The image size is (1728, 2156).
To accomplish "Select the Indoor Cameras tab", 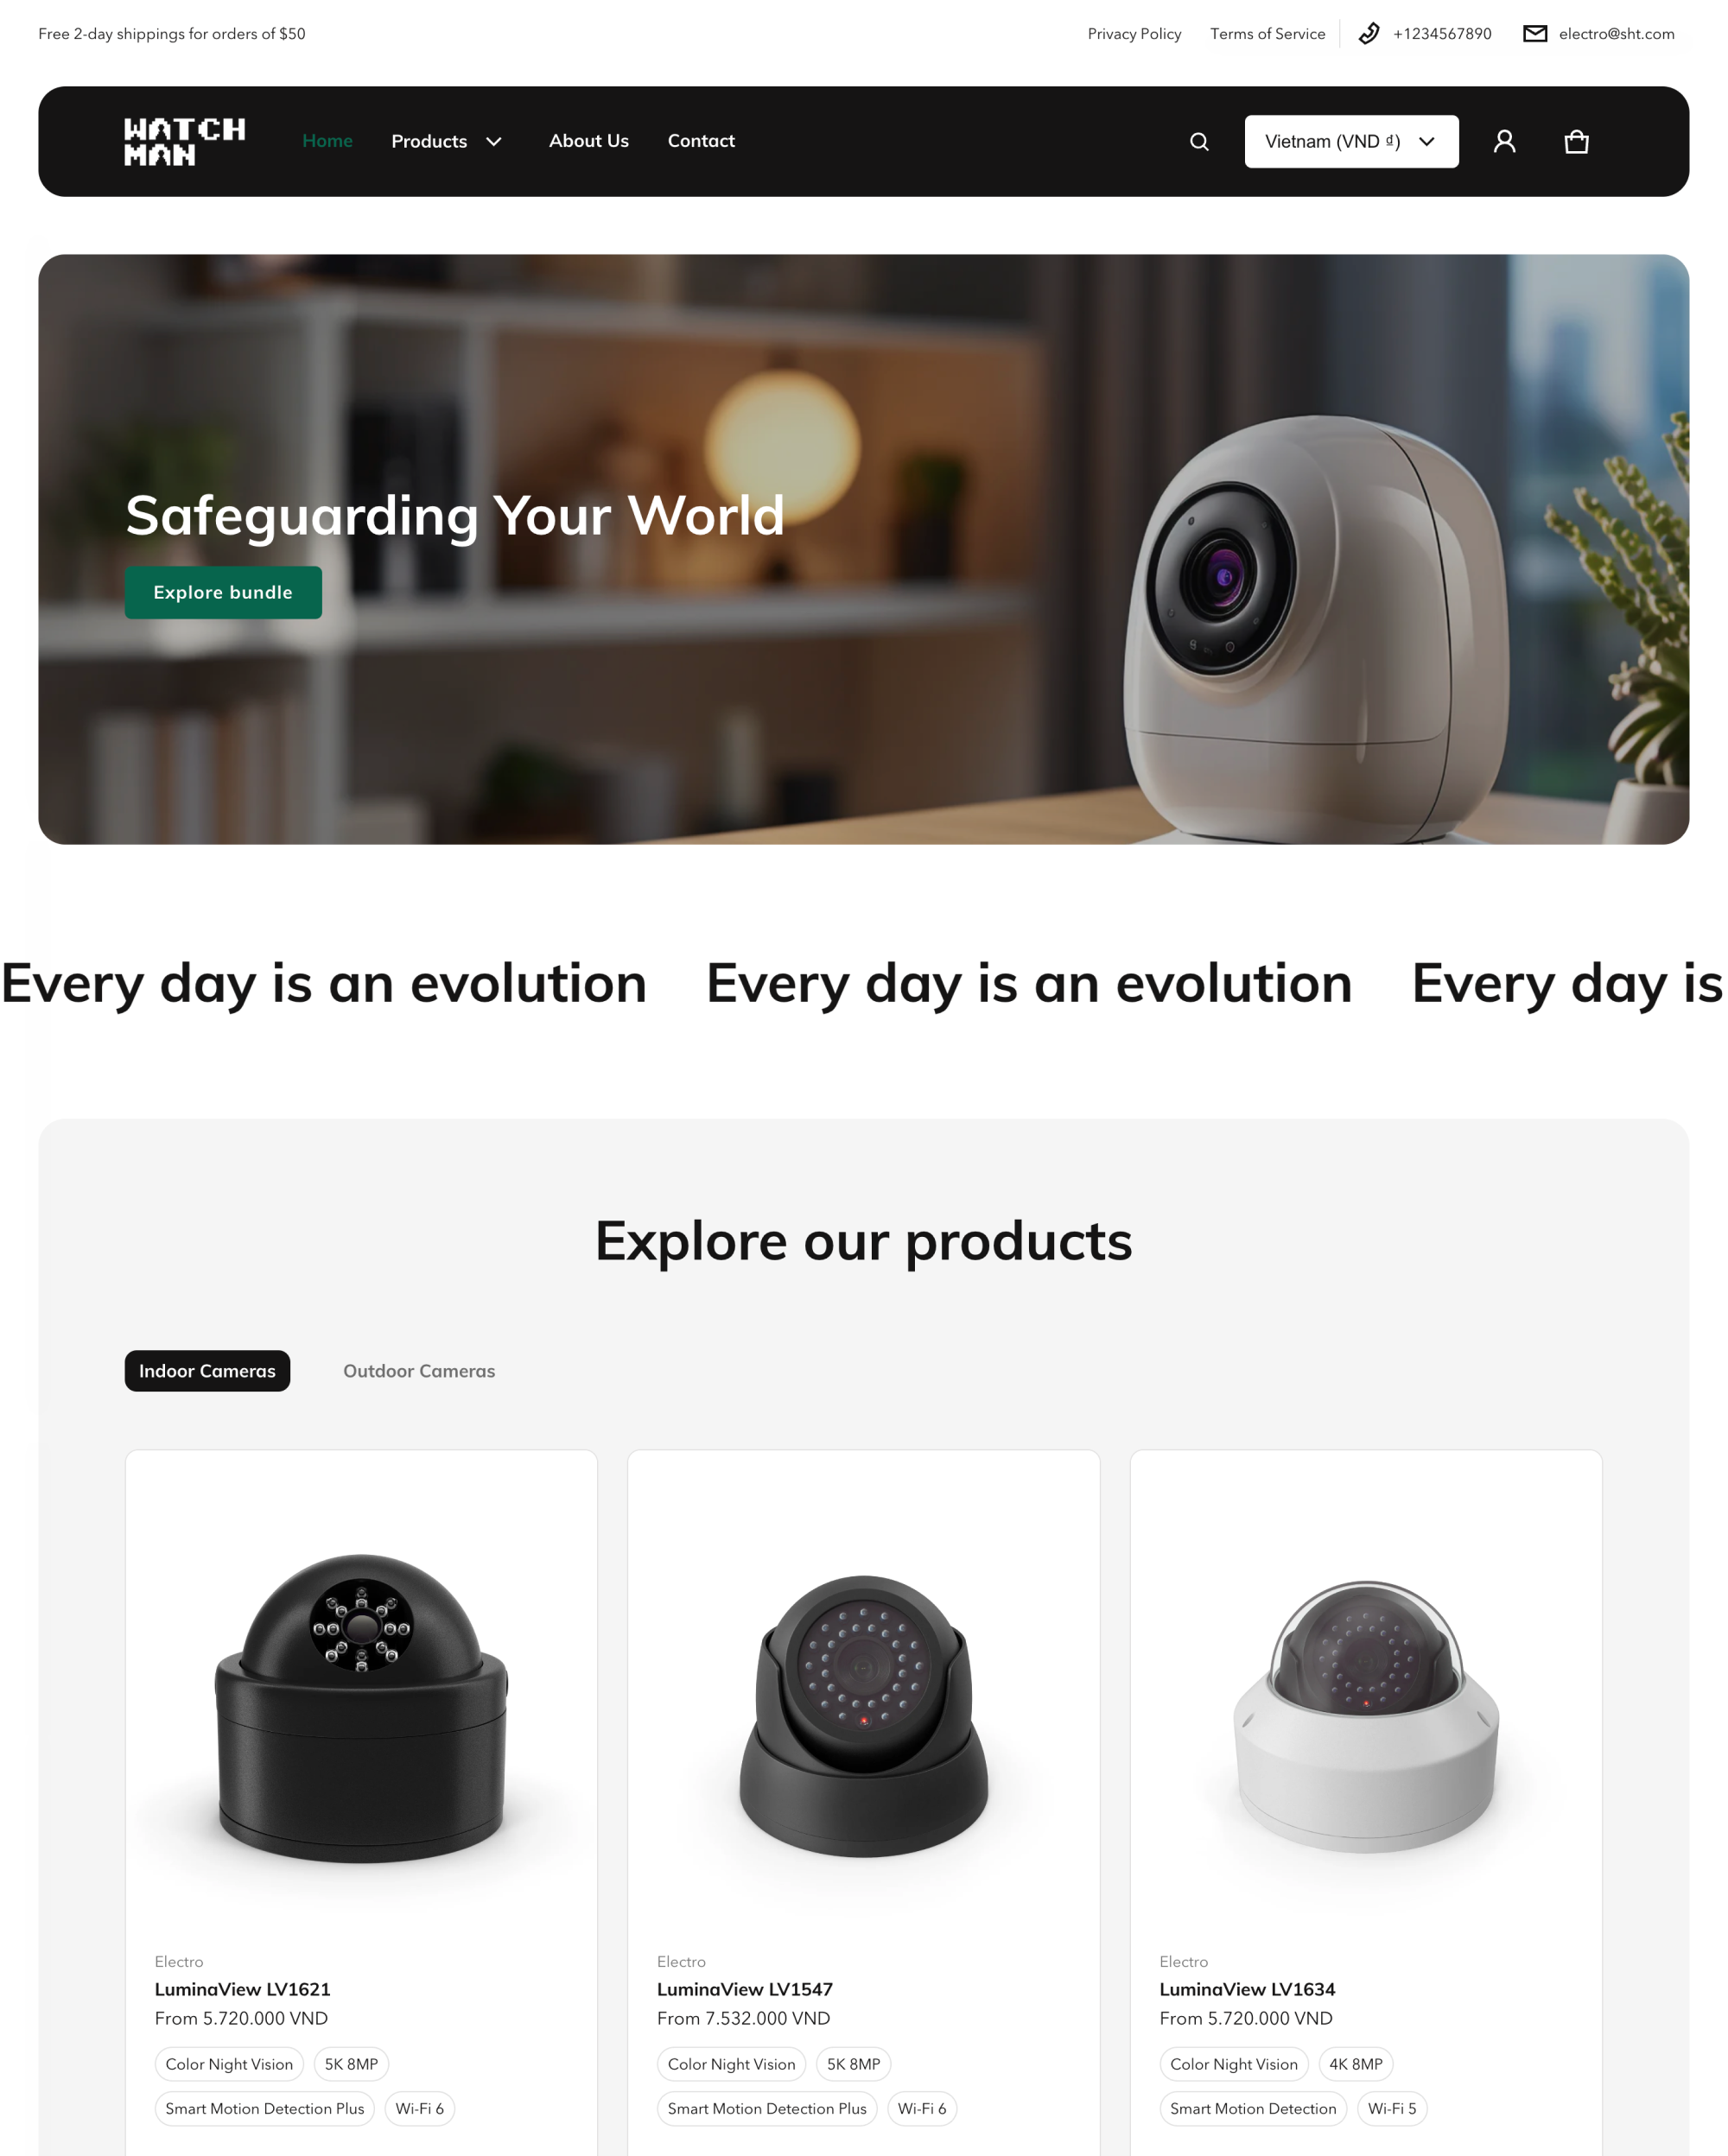I will (x=206, y=1370).
